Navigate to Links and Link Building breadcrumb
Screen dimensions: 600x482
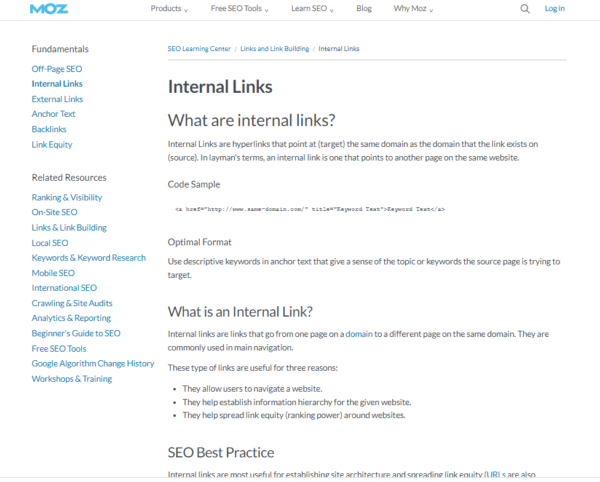[273, 48]
